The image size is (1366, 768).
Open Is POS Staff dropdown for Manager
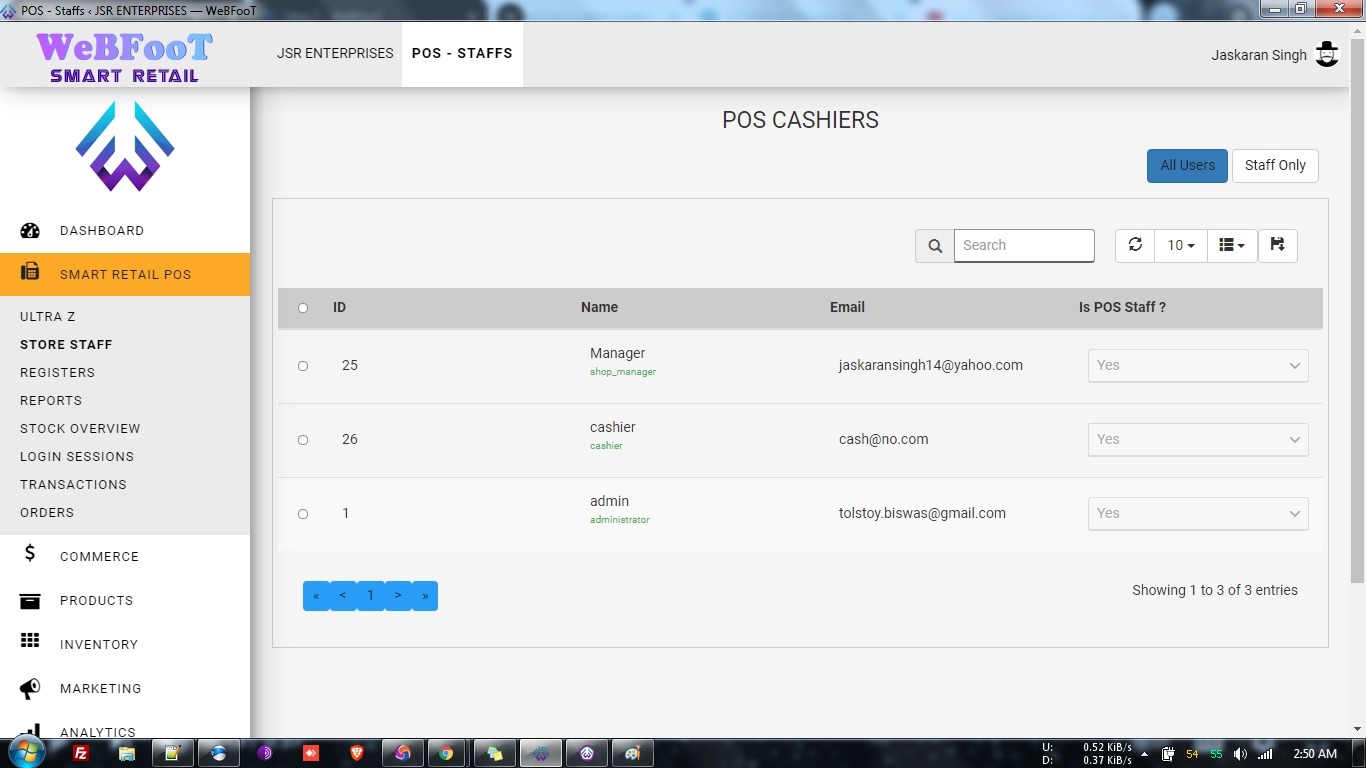tap(1197, 365)
